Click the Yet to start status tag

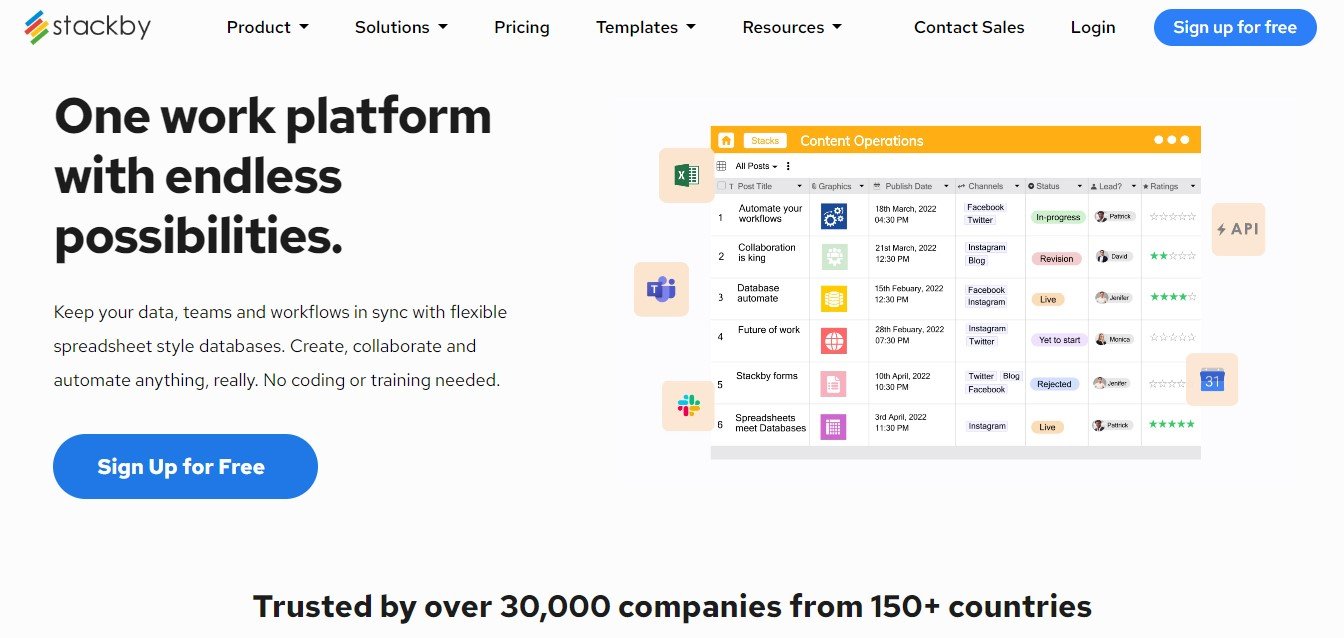tap(1059, 340)
